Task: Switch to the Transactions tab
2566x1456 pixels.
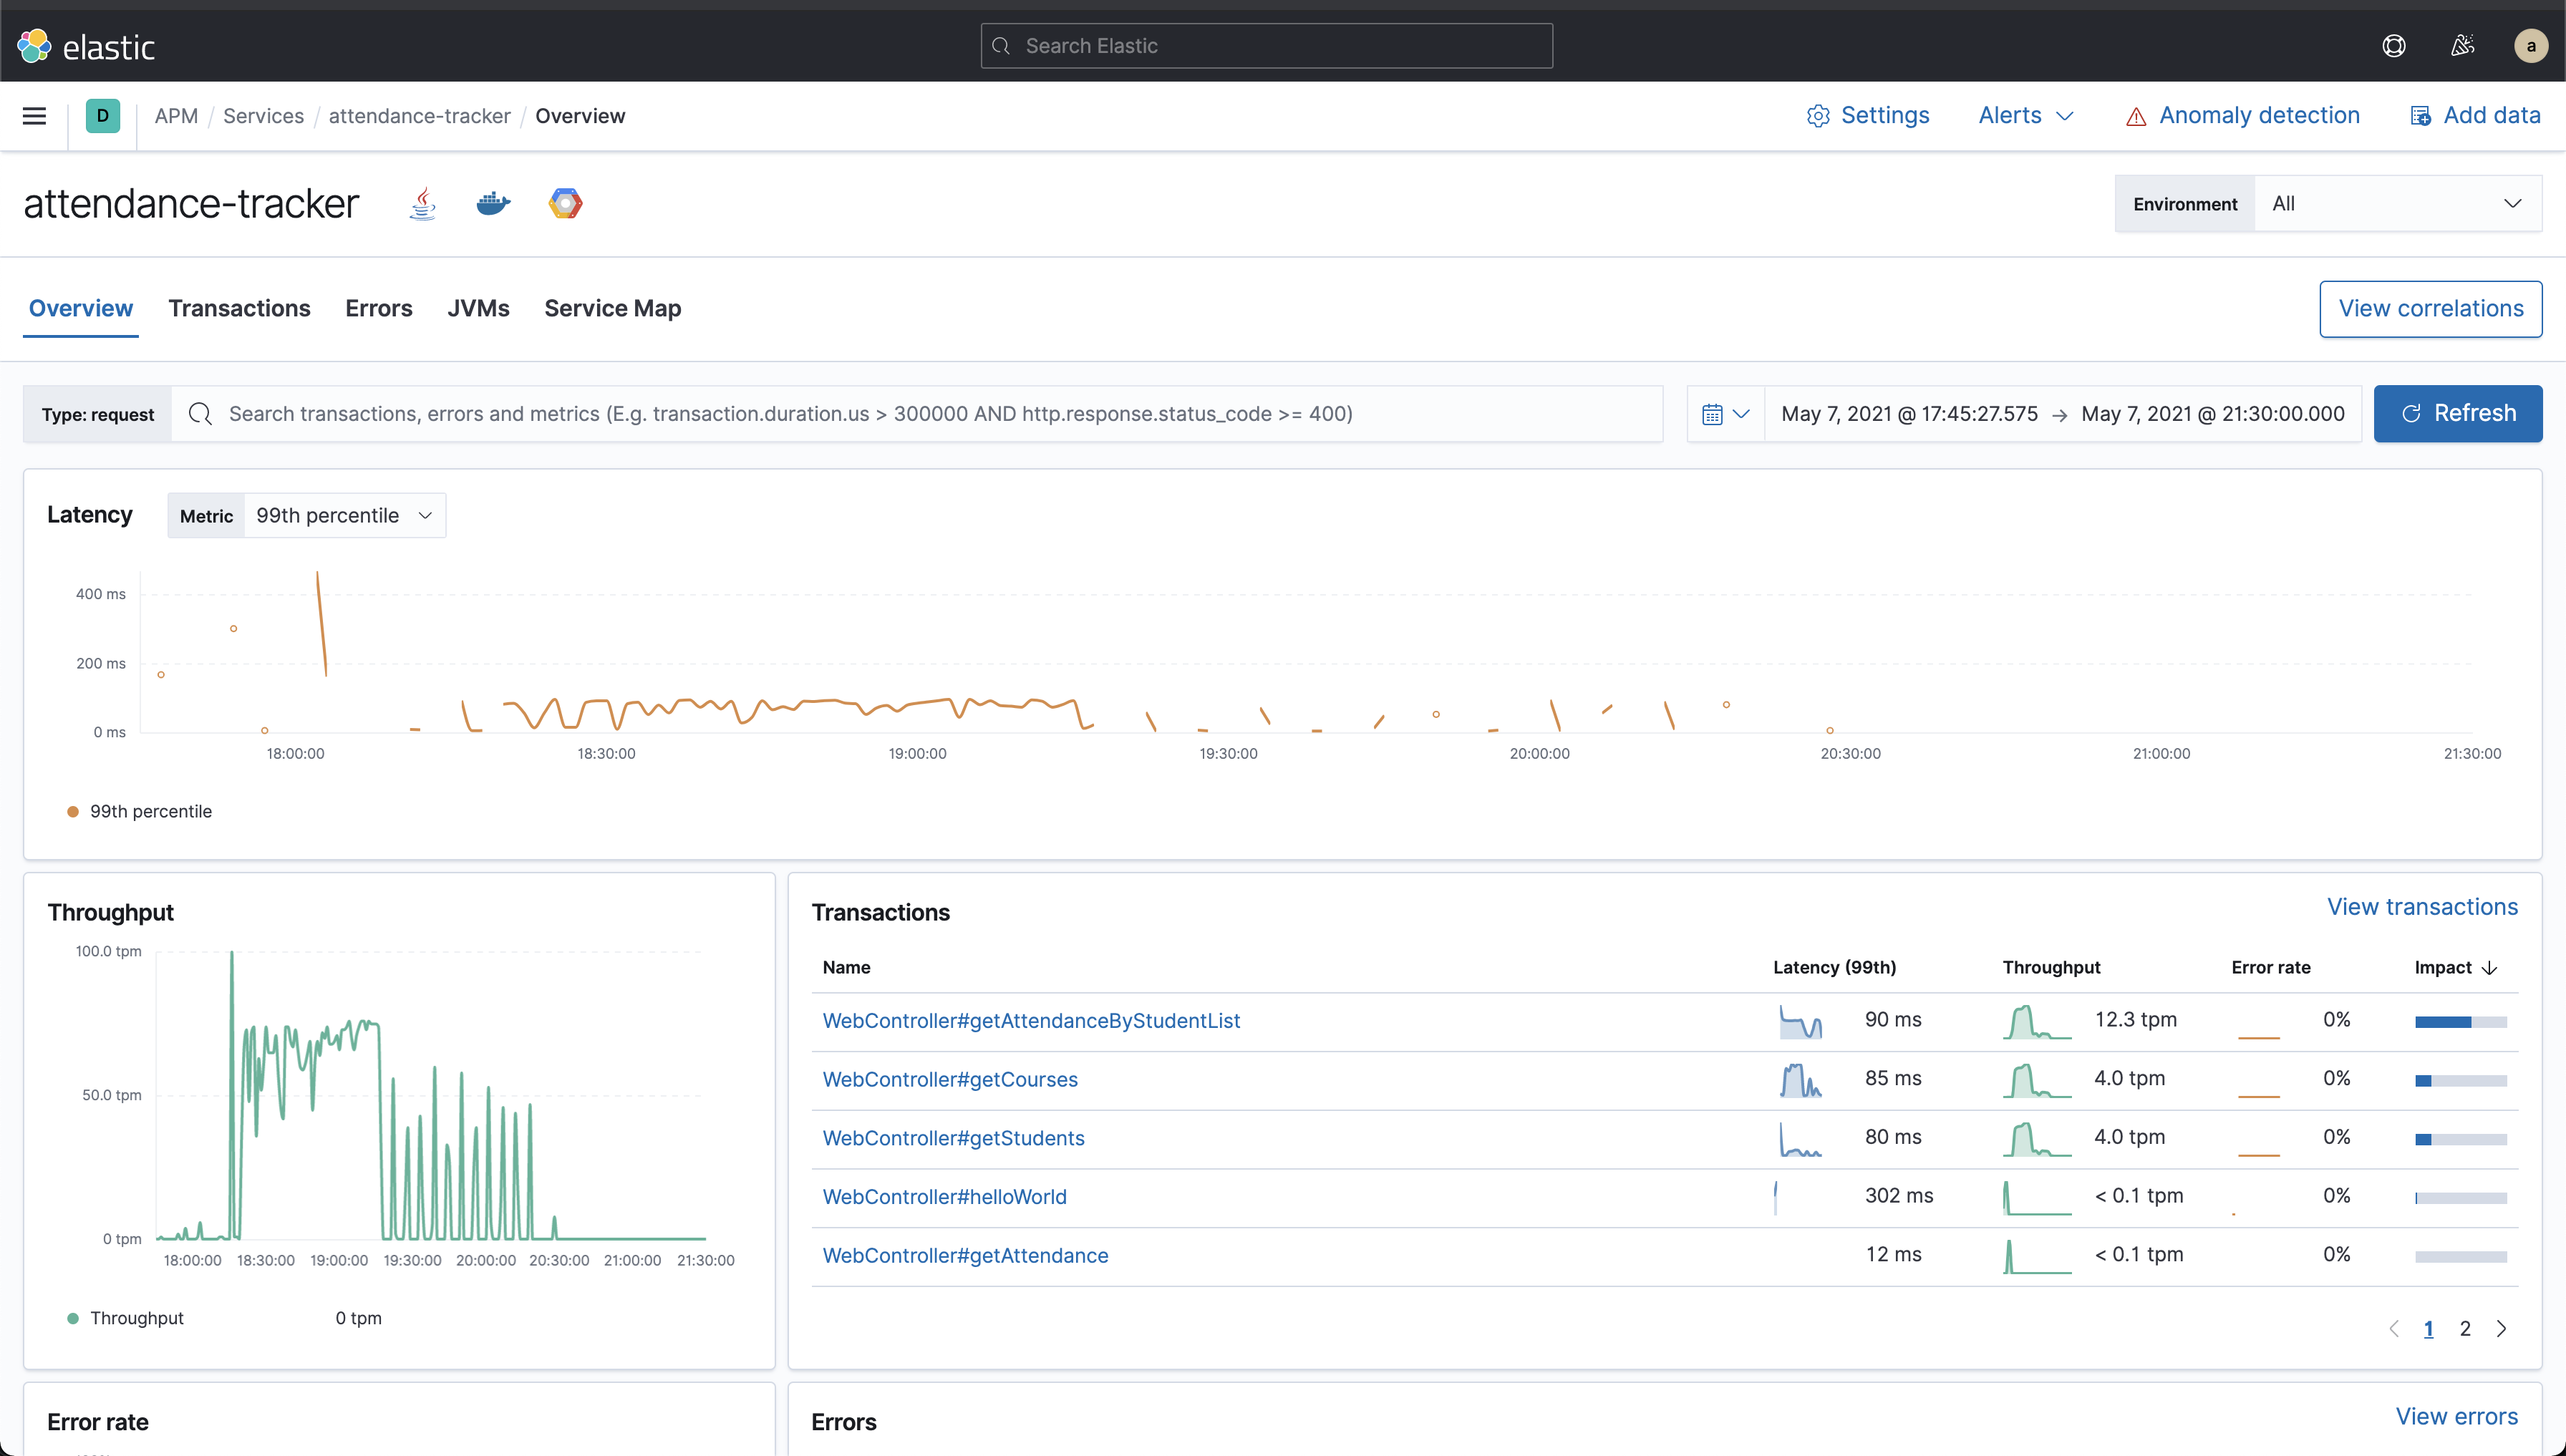Action: [239, 308]
